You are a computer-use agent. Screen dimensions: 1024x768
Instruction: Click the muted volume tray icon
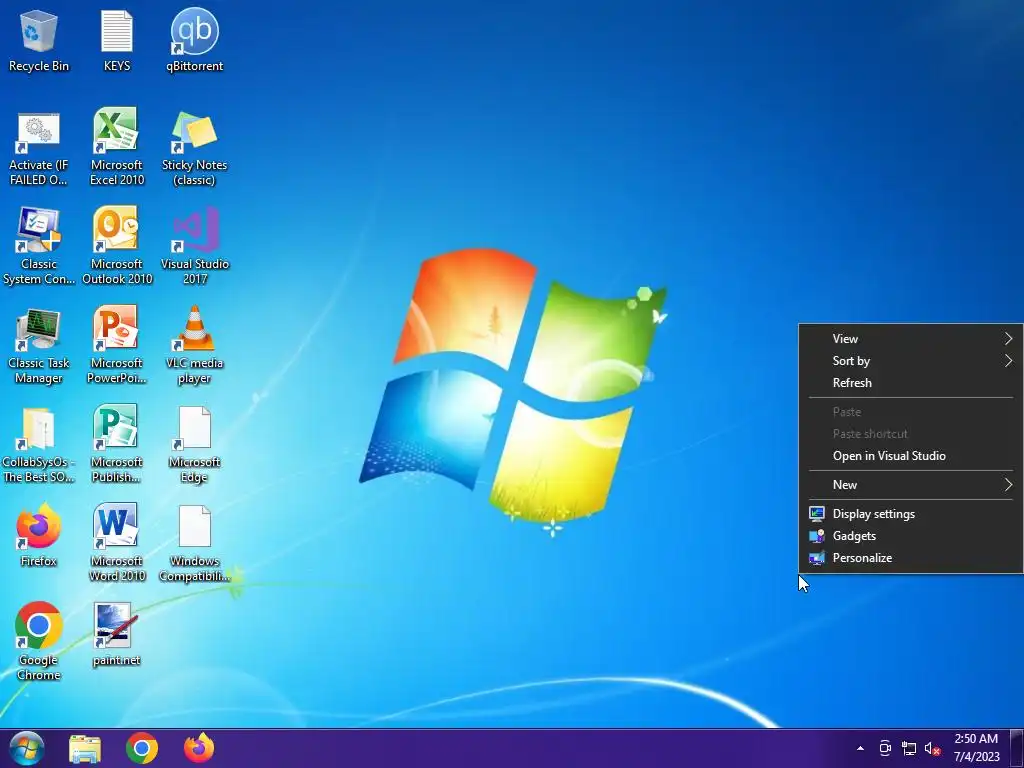[932, 748]
